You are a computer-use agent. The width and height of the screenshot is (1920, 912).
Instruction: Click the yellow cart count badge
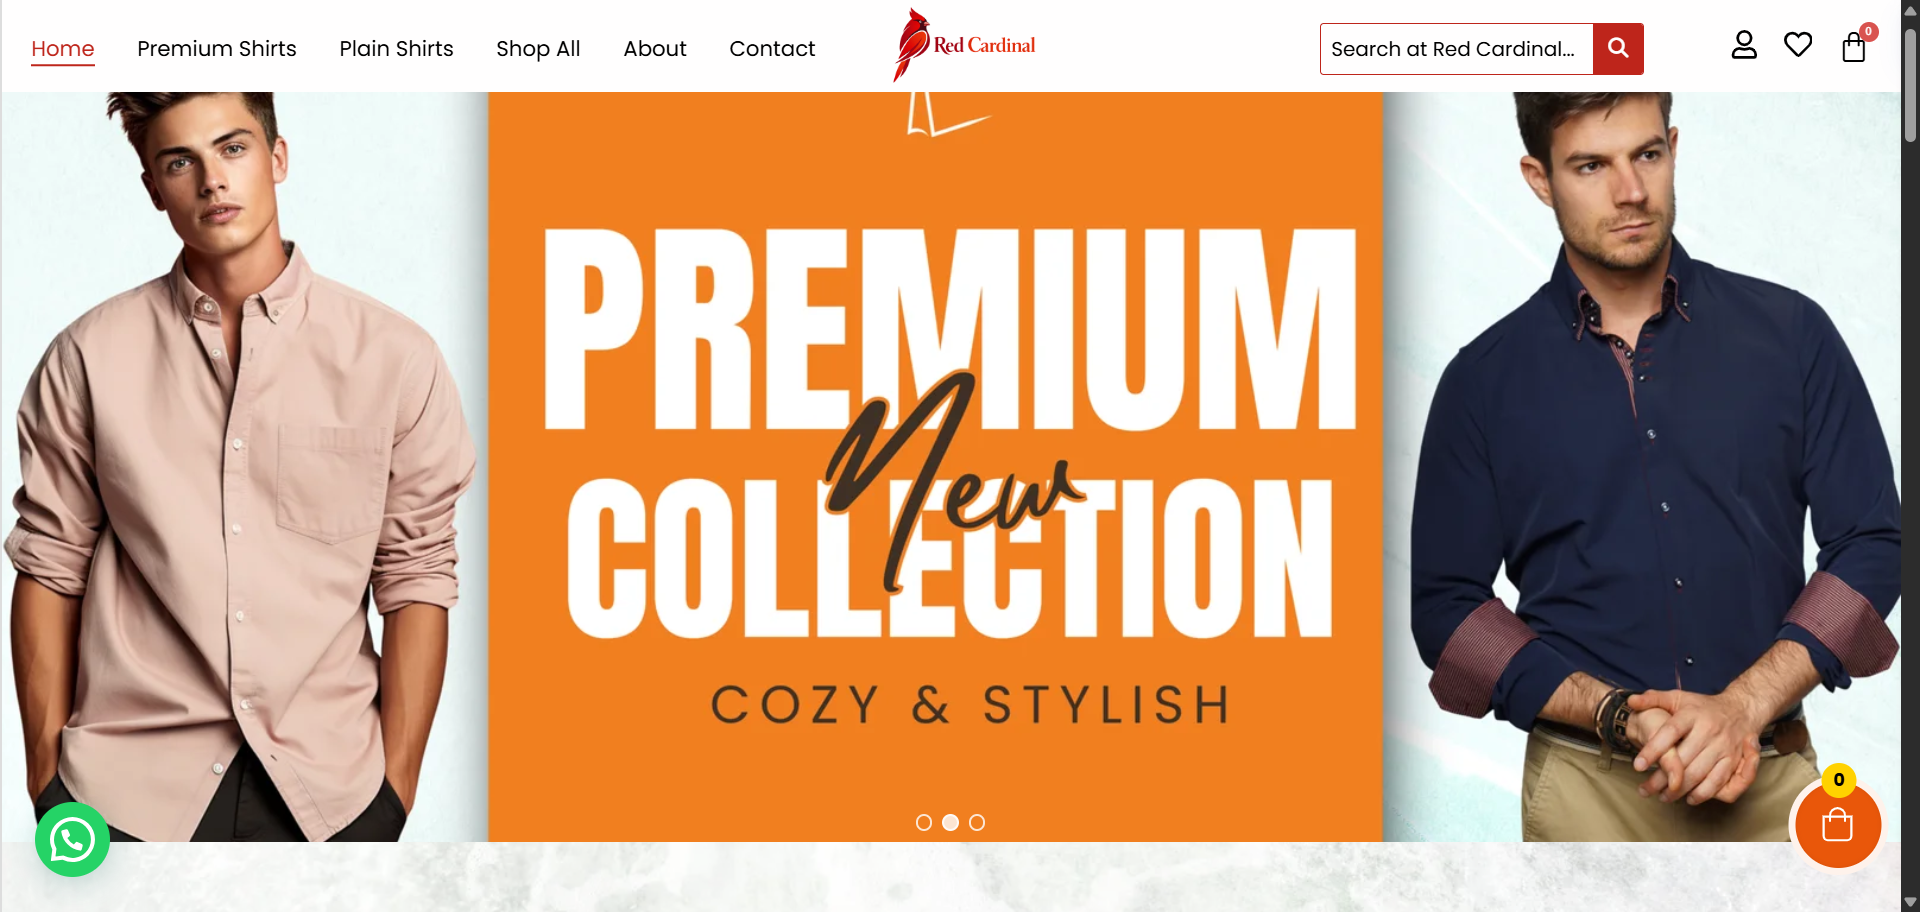[1838, 780]
